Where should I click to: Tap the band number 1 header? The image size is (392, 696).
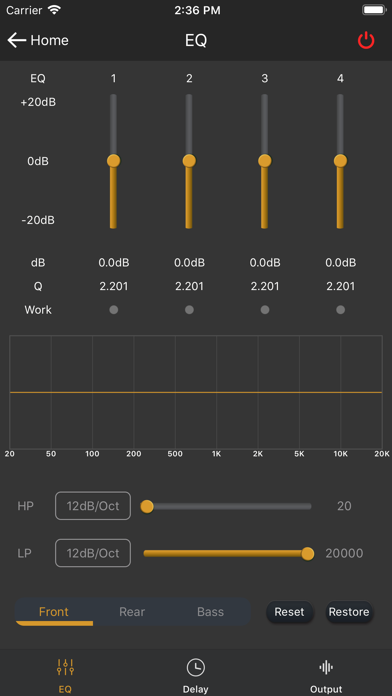click(114, 79)
